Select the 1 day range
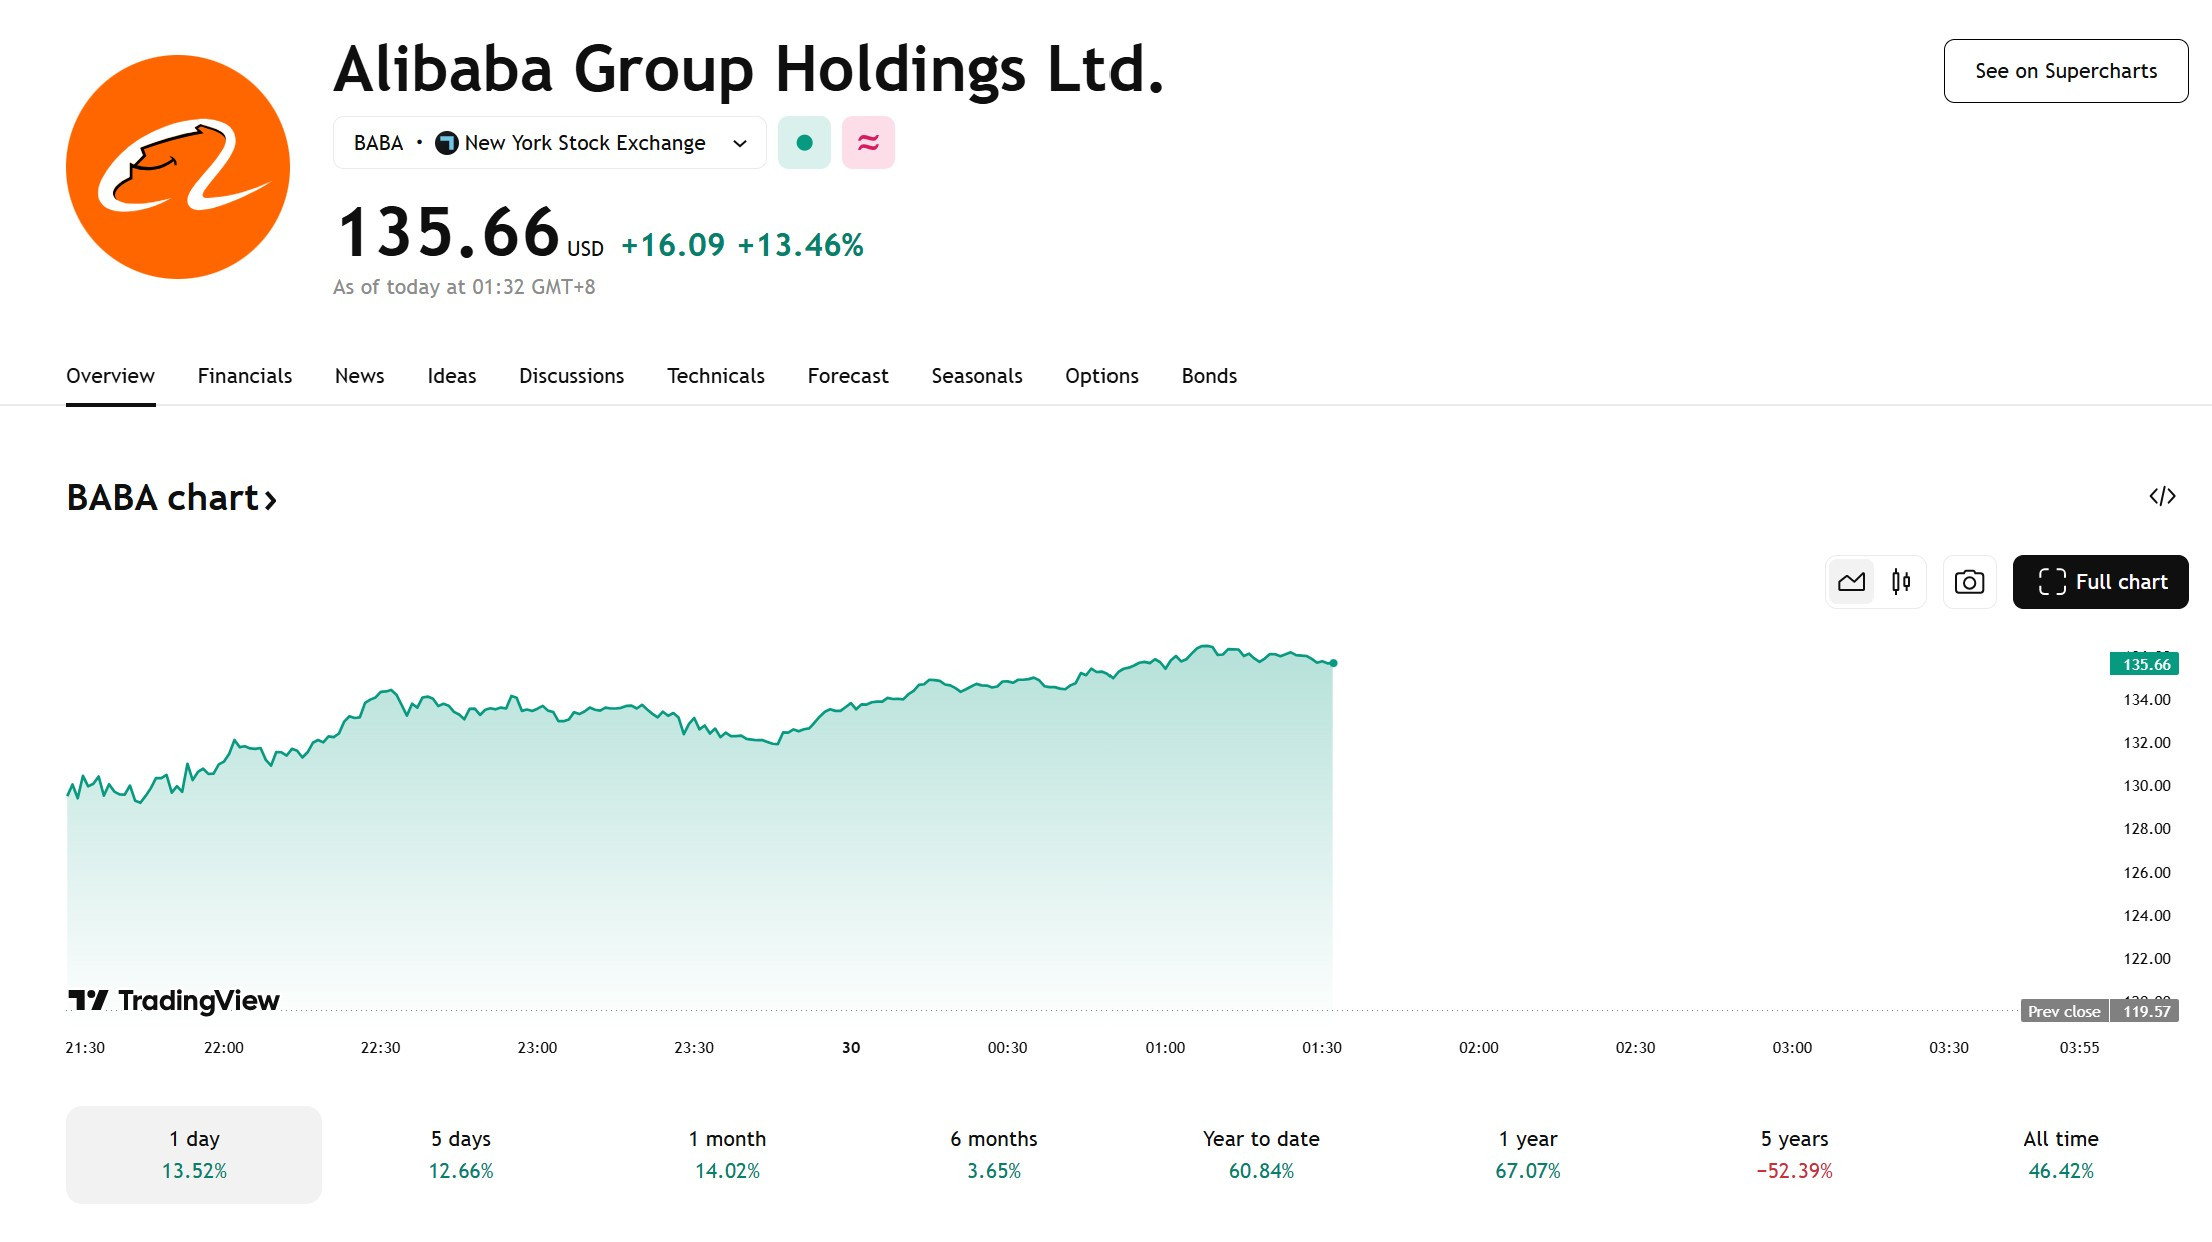Viewport: 2212px width, 1242px height. tap(194, 1154)
